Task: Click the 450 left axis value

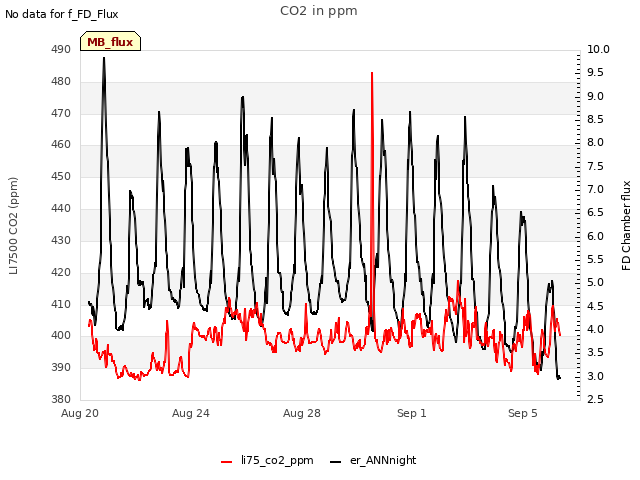Action: point(61,177)
